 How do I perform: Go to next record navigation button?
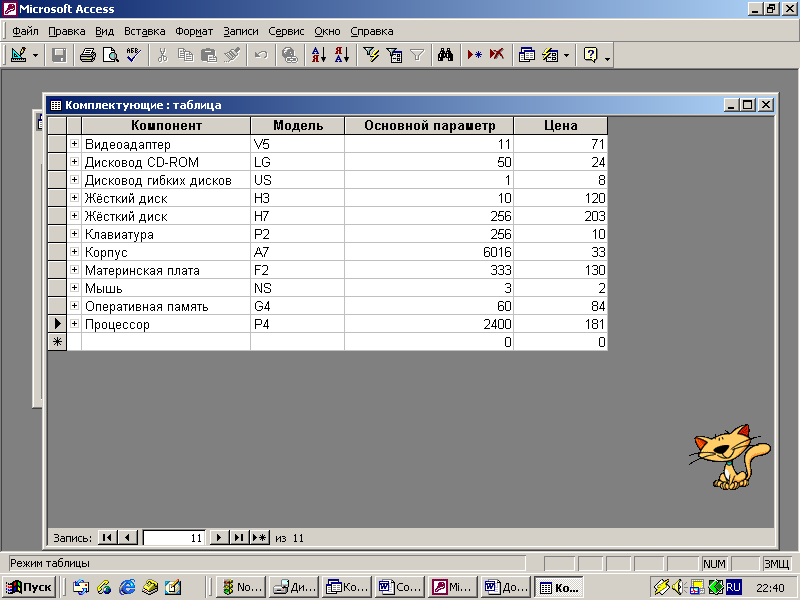pyautogui.click(x=219, y=537)
